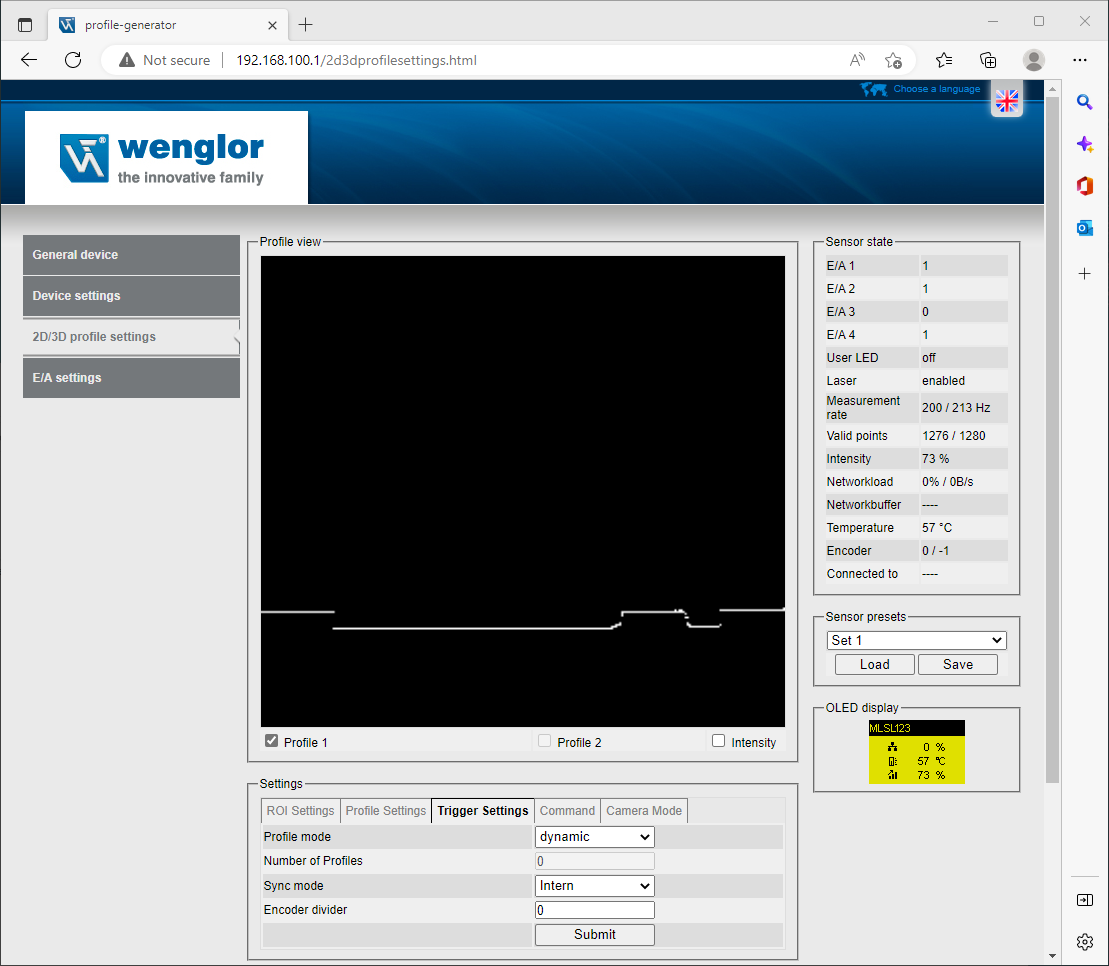Expand the Sync mode dropdown
Viewport: 1109px width, 966px height.
click(594, 886)
